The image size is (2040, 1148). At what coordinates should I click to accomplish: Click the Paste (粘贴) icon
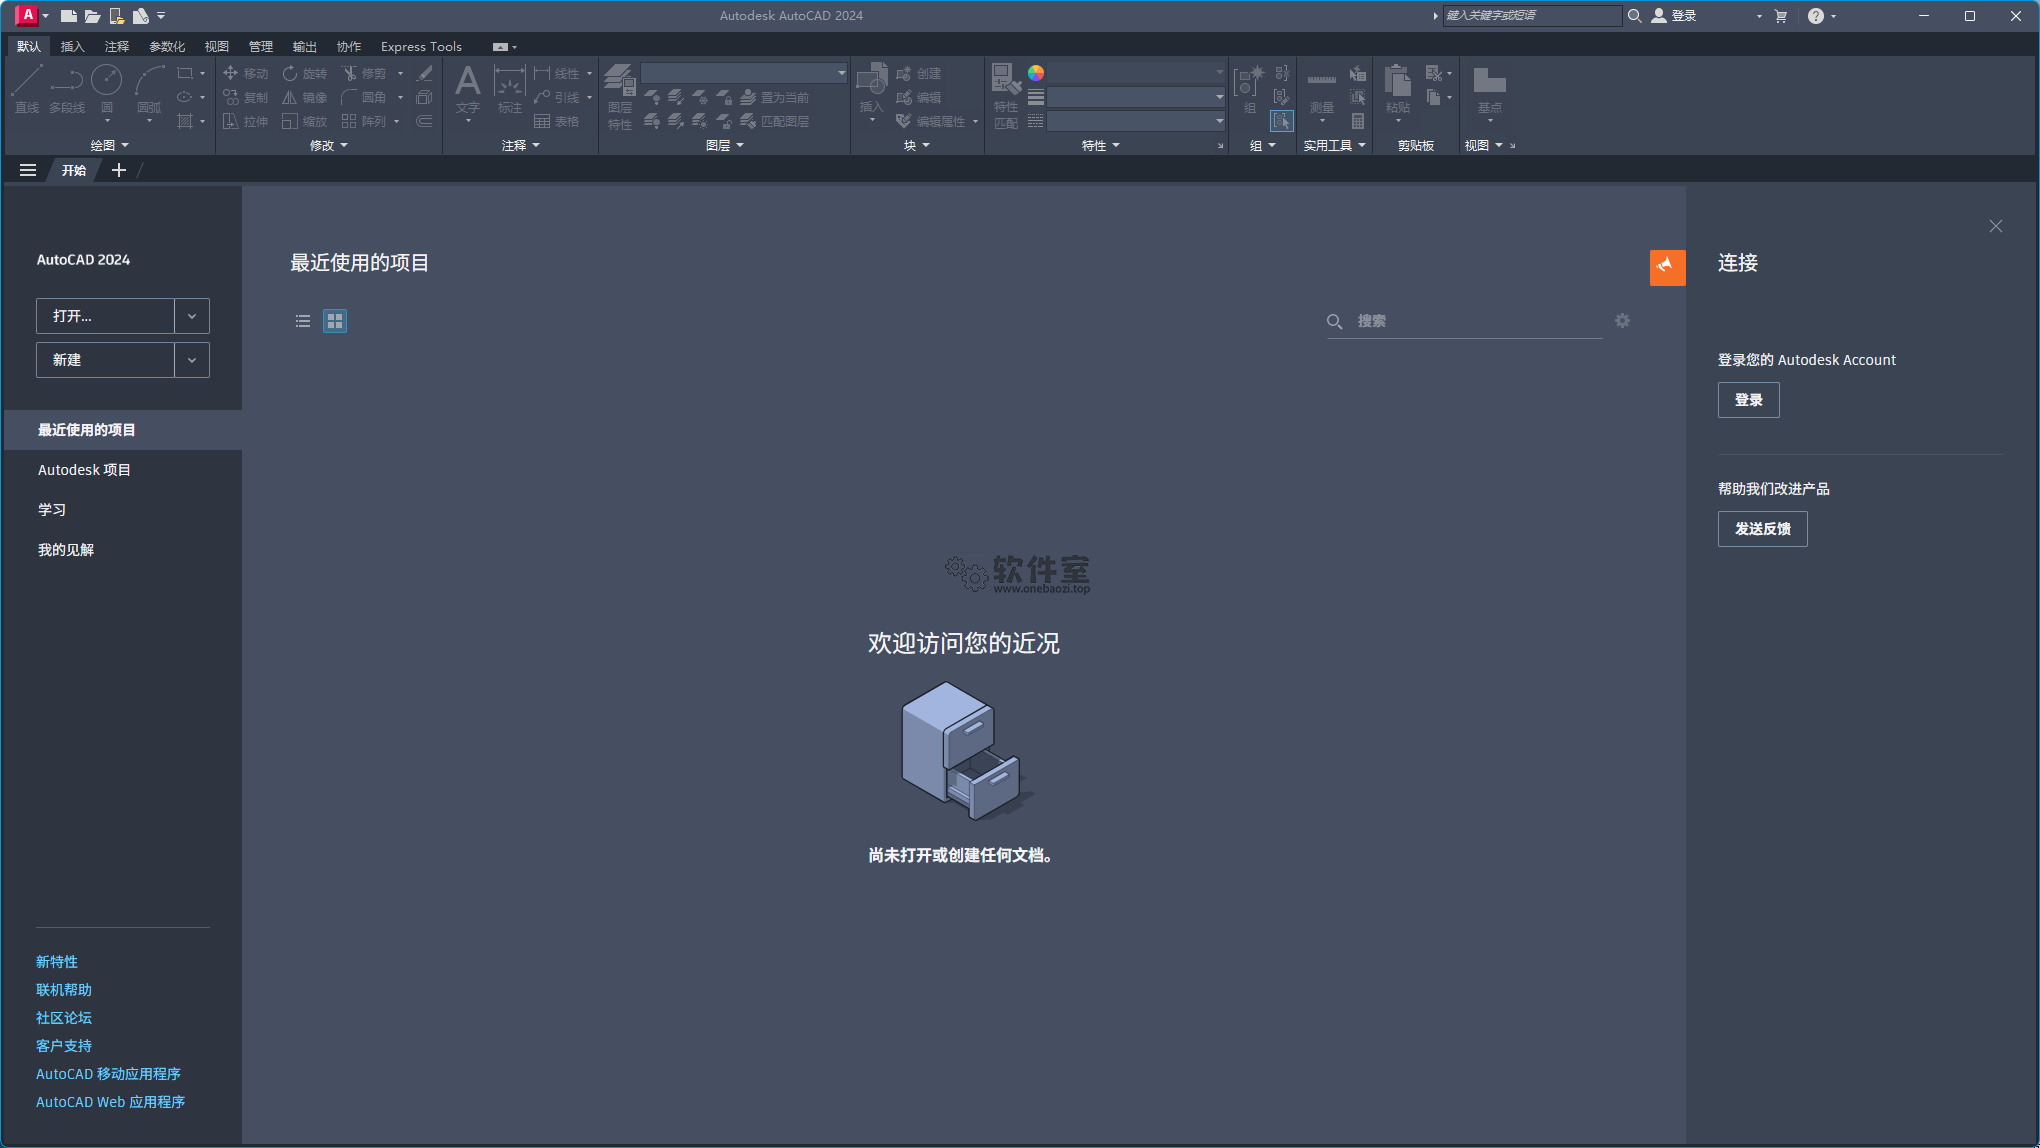(1398, 80)
